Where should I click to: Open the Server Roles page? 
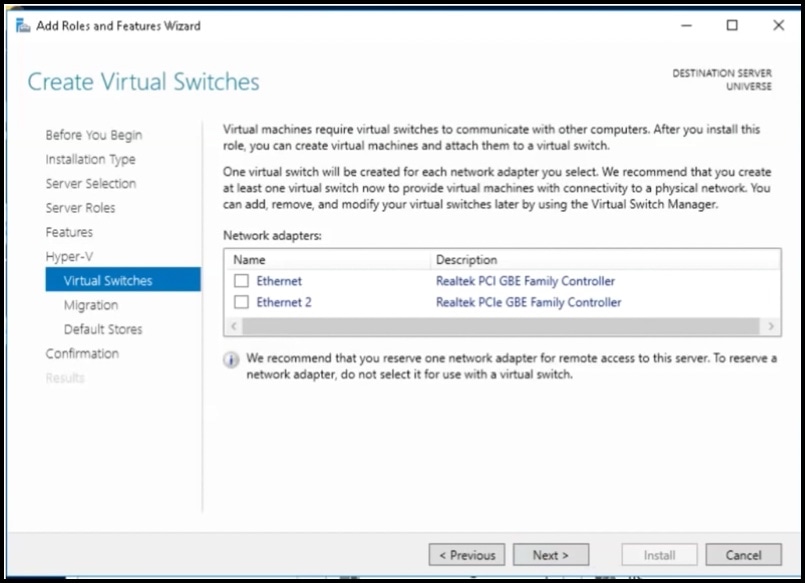tap(80, 207)
